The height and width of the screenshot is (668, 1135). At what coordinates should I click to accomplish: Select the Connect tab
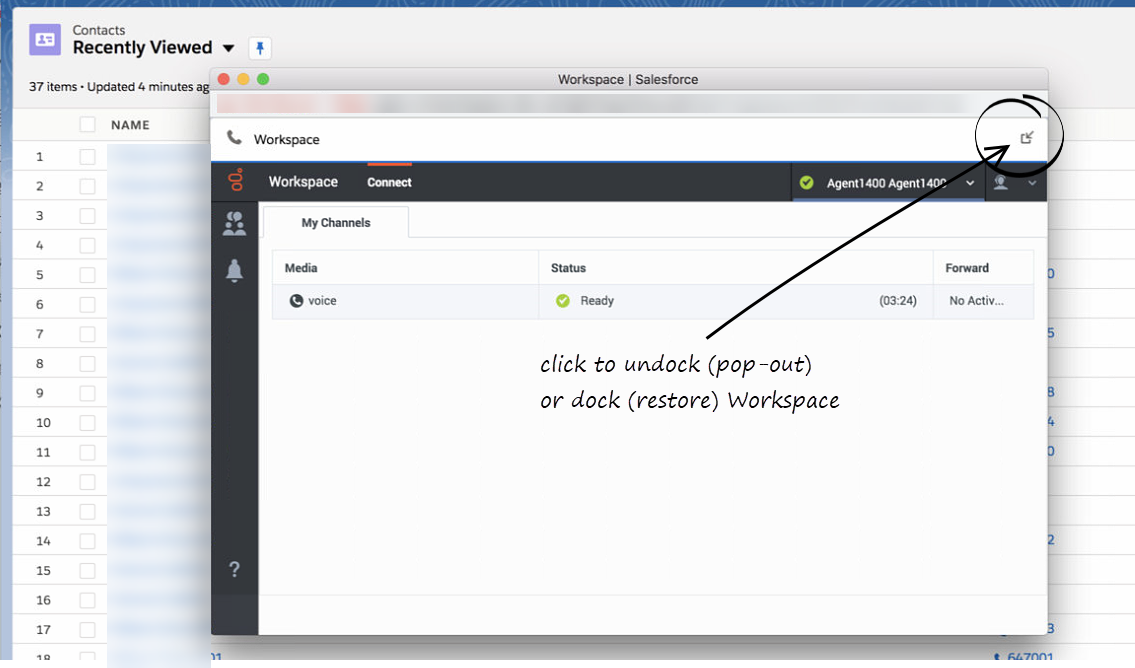click(x=389, y=182)
